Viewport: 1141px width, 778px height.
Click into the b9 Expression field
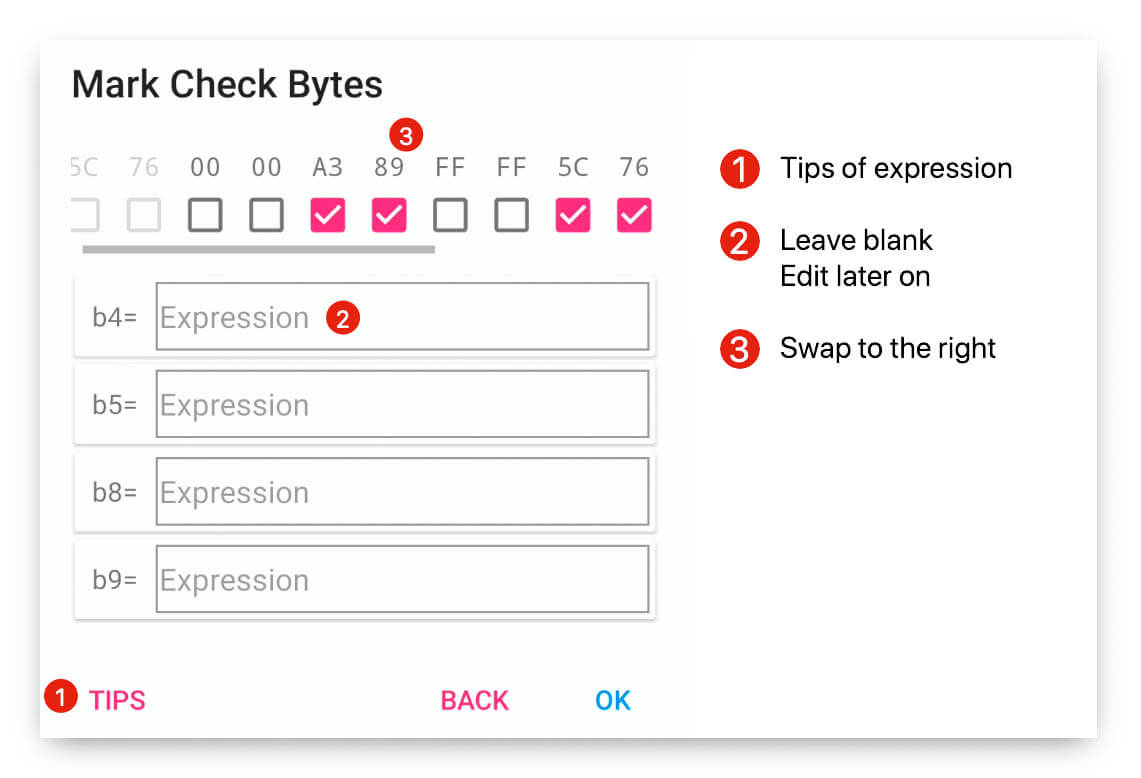click(402, 580)
